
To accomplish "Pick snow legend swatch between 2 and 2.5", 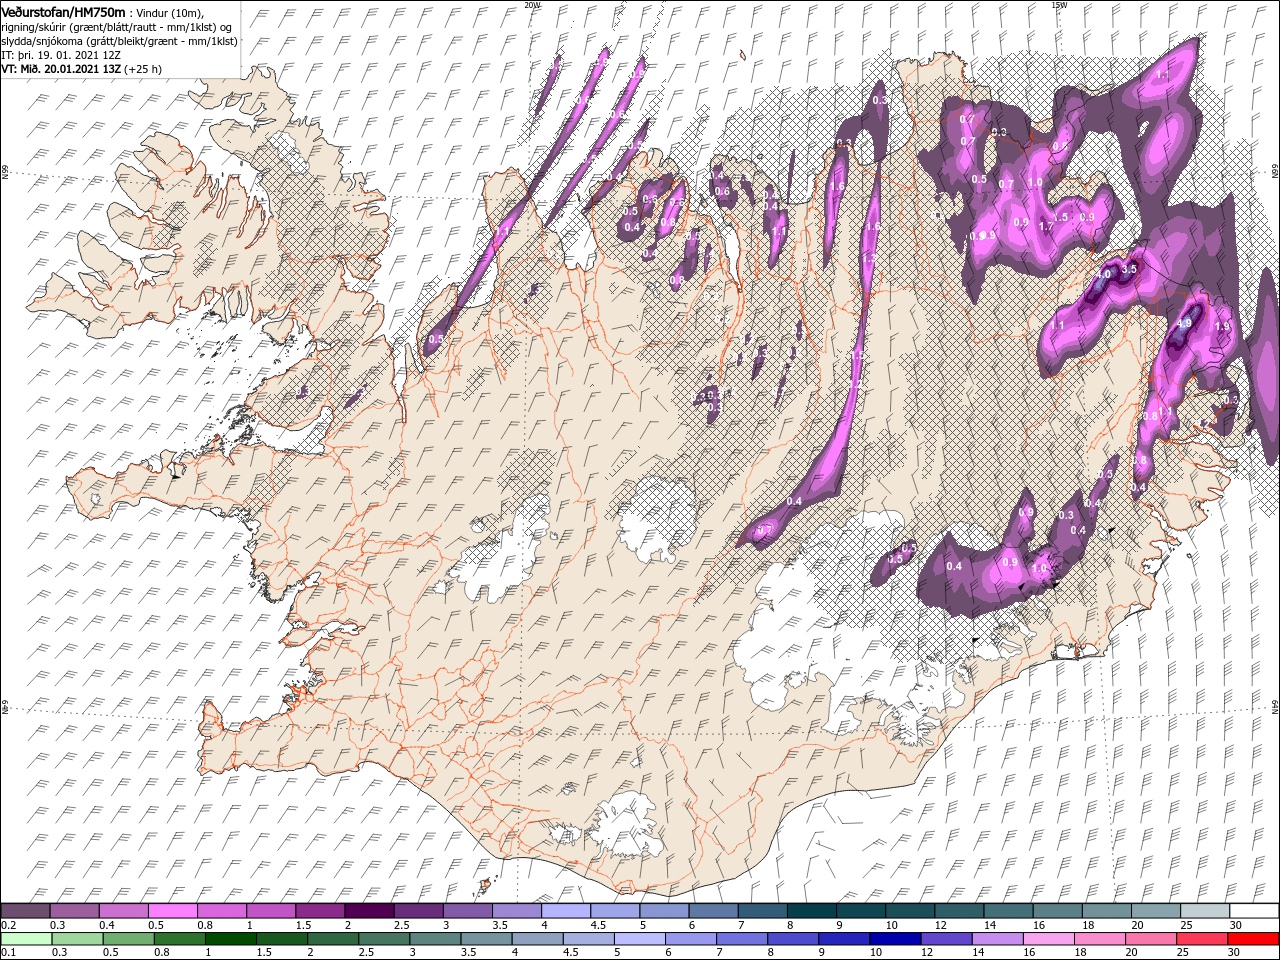I will coord(368,911).
